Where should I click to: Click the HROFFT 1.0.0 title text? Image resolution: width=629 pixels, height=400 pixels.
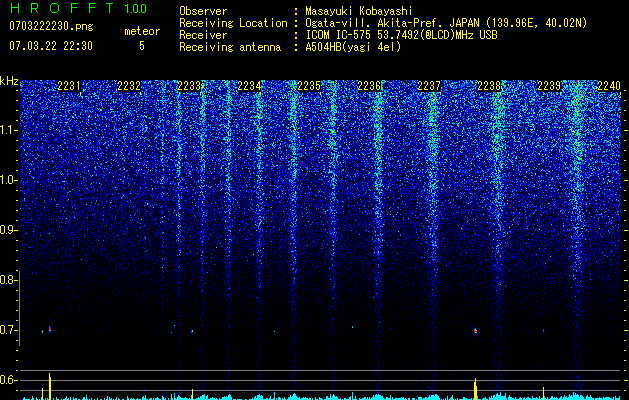[x=78, y=8]
